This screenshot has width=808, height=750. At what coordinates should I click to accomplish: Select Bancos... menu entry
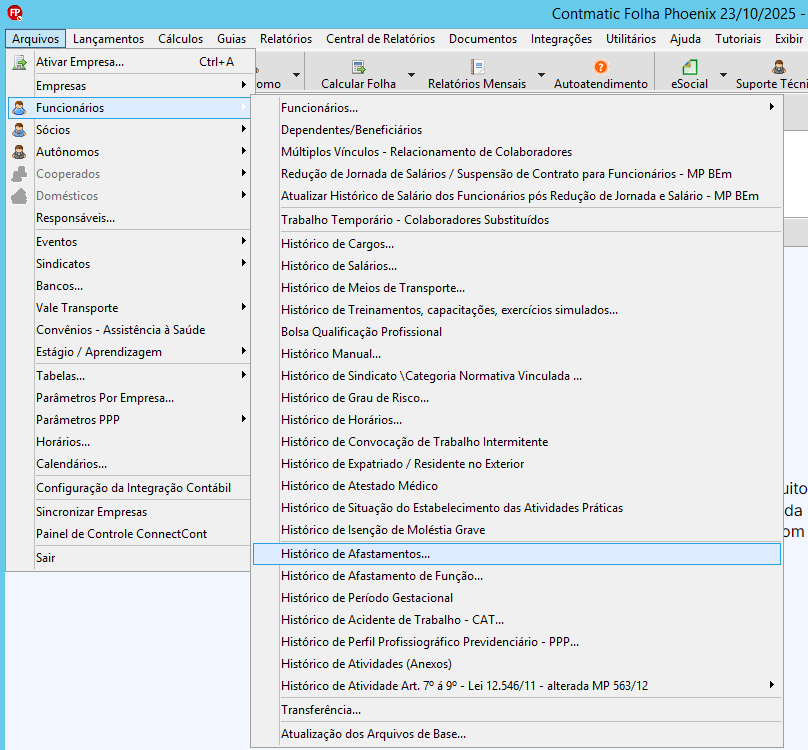tap(129, 286)
